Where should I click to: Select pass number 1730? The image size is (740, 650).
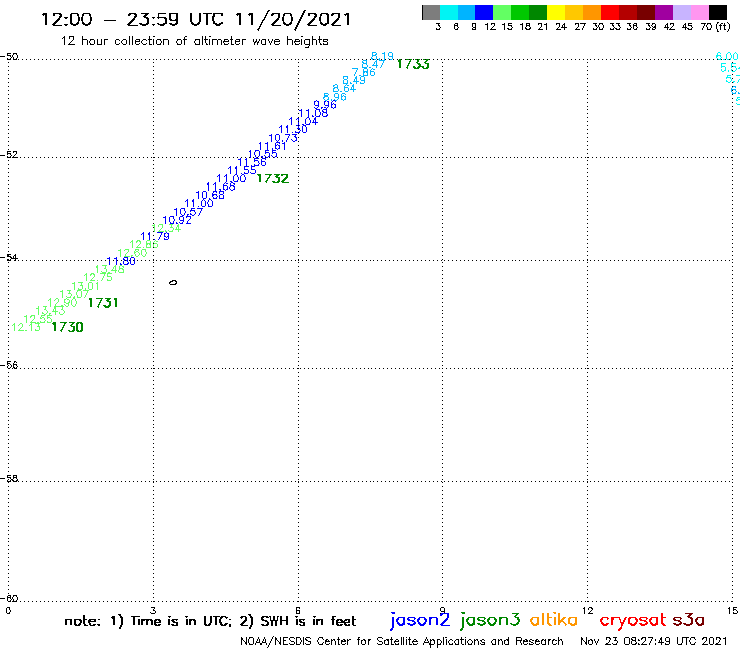tap(67, 327)
